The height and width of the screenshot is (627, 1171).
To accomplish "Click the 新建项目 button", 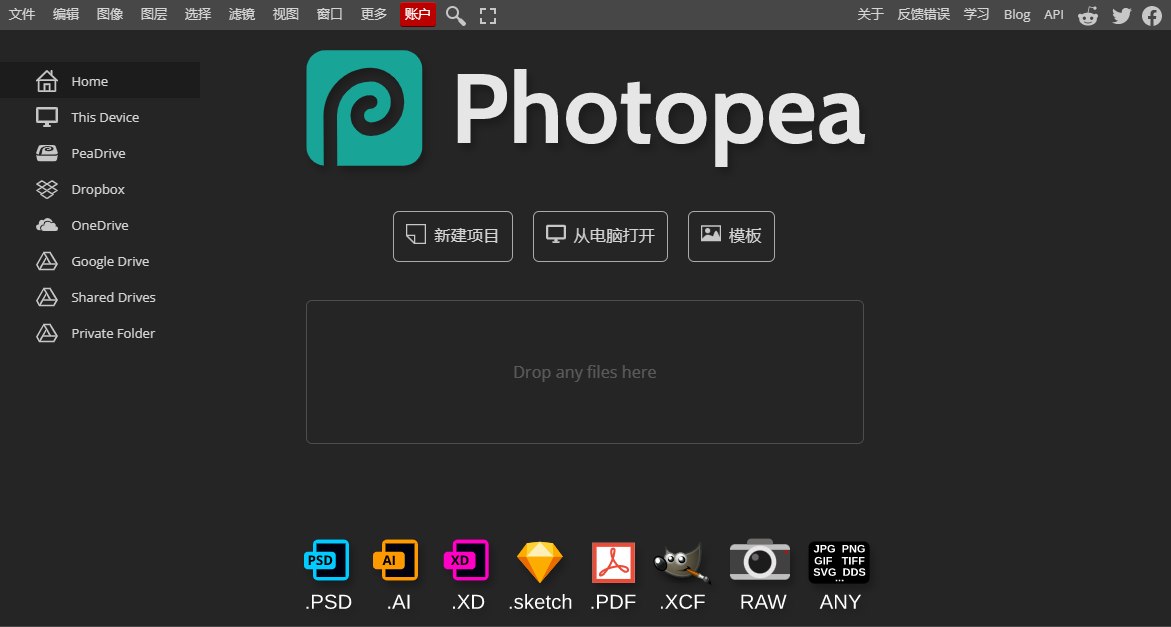I will 453,236.
